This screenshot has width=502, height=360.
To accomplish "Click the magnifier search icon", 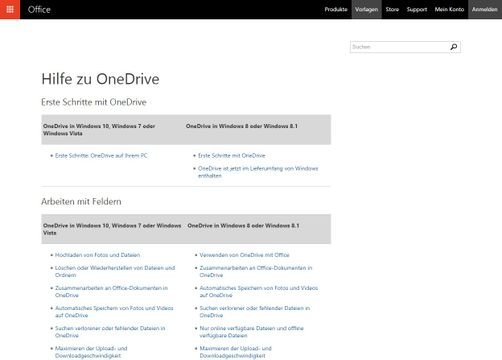I will pyautogui.click(x=454, y=47).
